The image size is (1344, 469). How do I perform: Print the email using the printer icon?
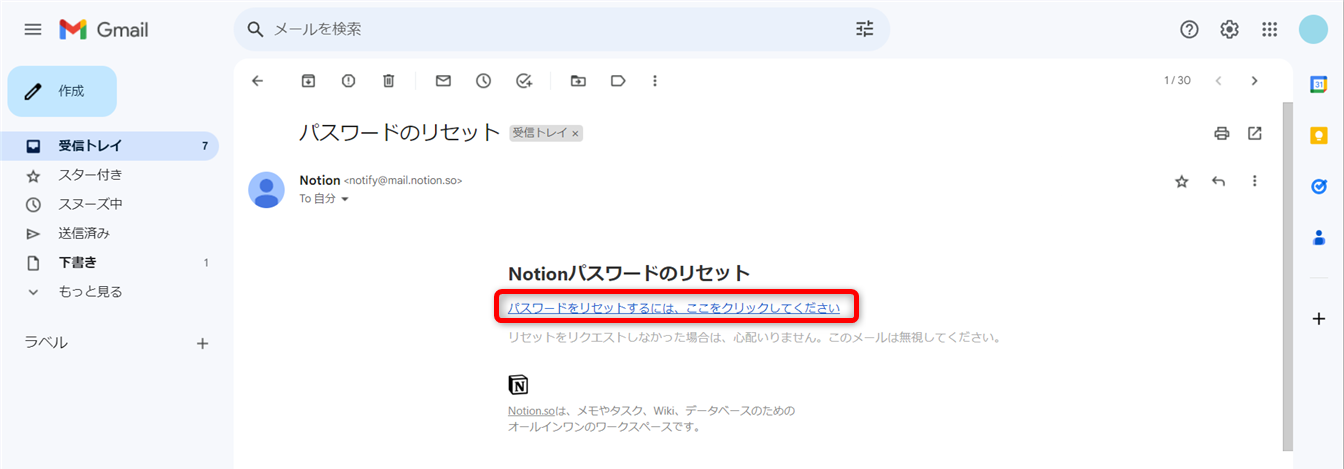[x=1221, y=133]
